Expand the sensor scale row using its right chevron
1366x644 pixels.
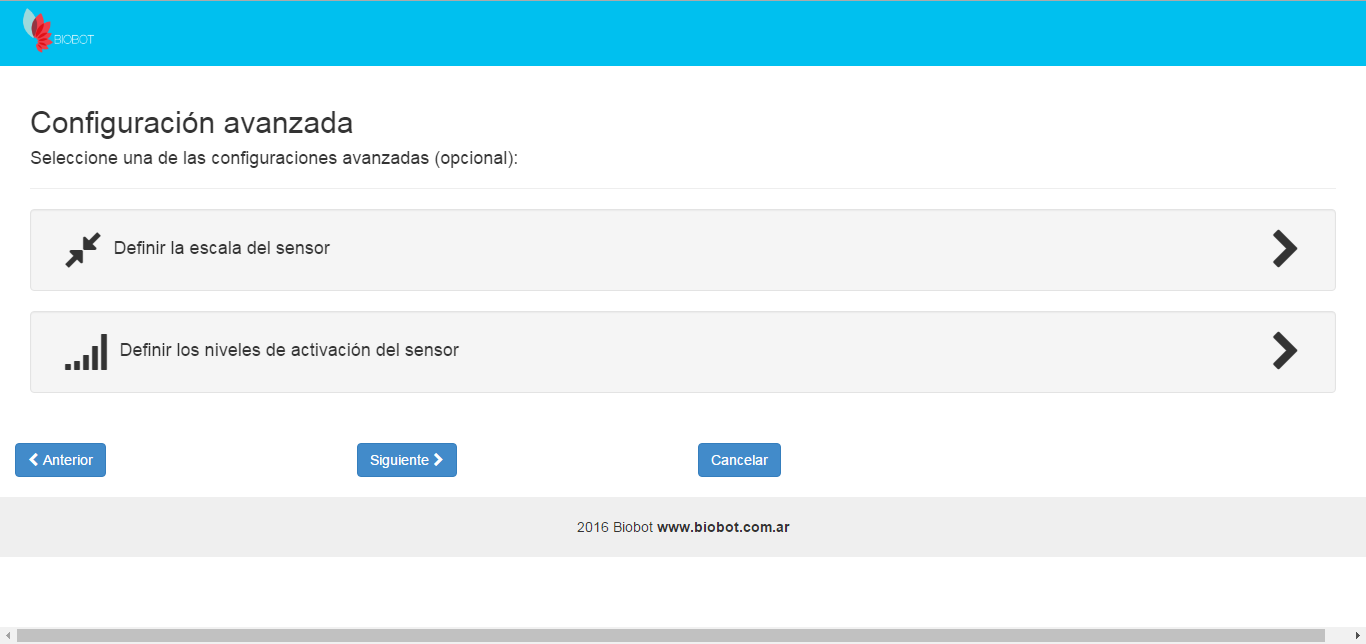click(1284, 249)
